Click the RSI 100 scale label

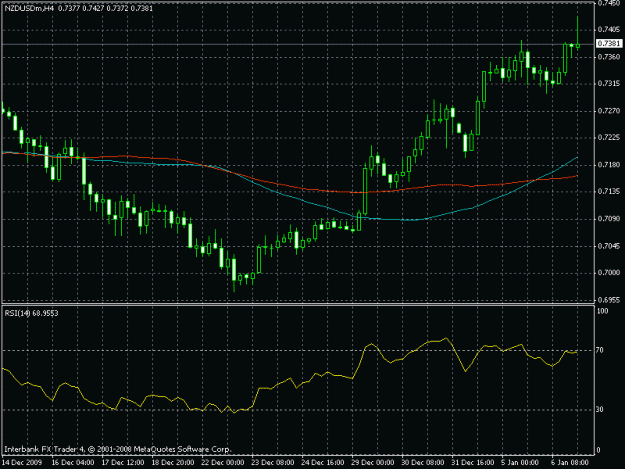click(603, 311)
